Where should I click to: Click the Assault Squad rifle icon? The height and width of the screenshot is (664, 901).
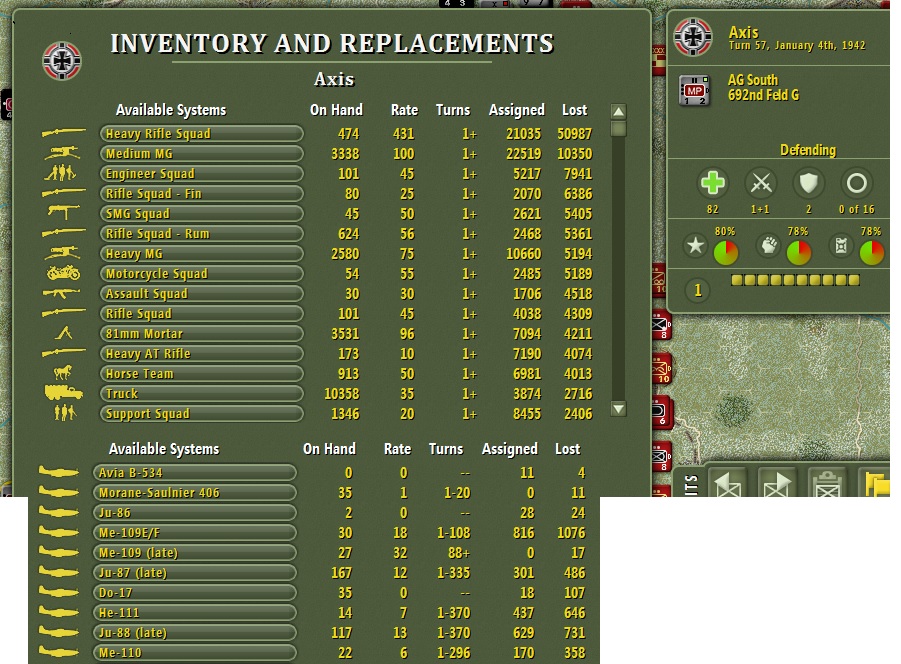click(61, 293)
